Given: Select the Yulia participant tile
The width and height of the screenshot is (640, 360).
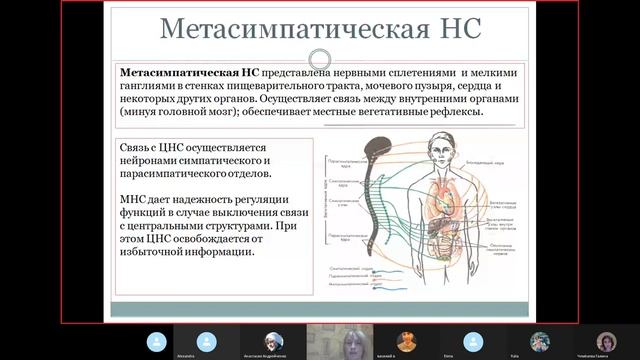Looking at the screenshot, I should pyautogui.click(x=540, y=342).
